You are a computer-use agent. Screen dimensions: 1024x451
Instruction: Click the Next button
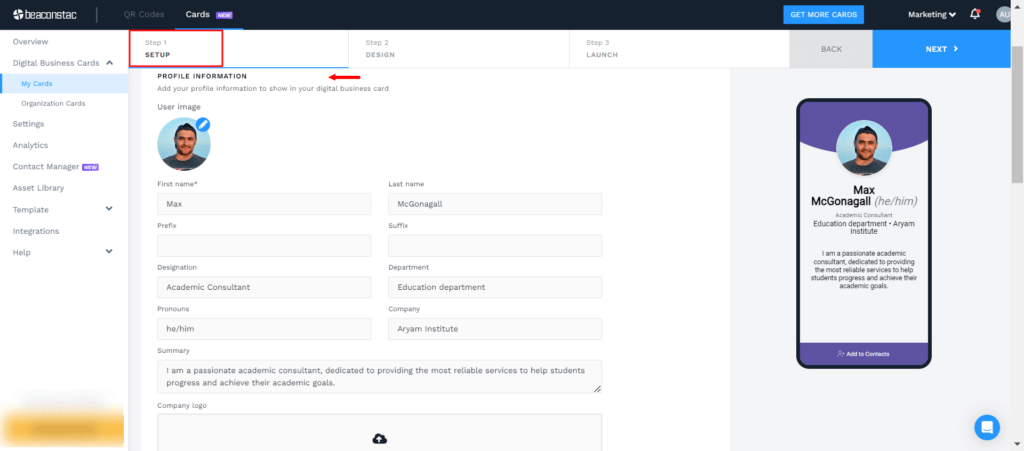click(x=941, y=49)
